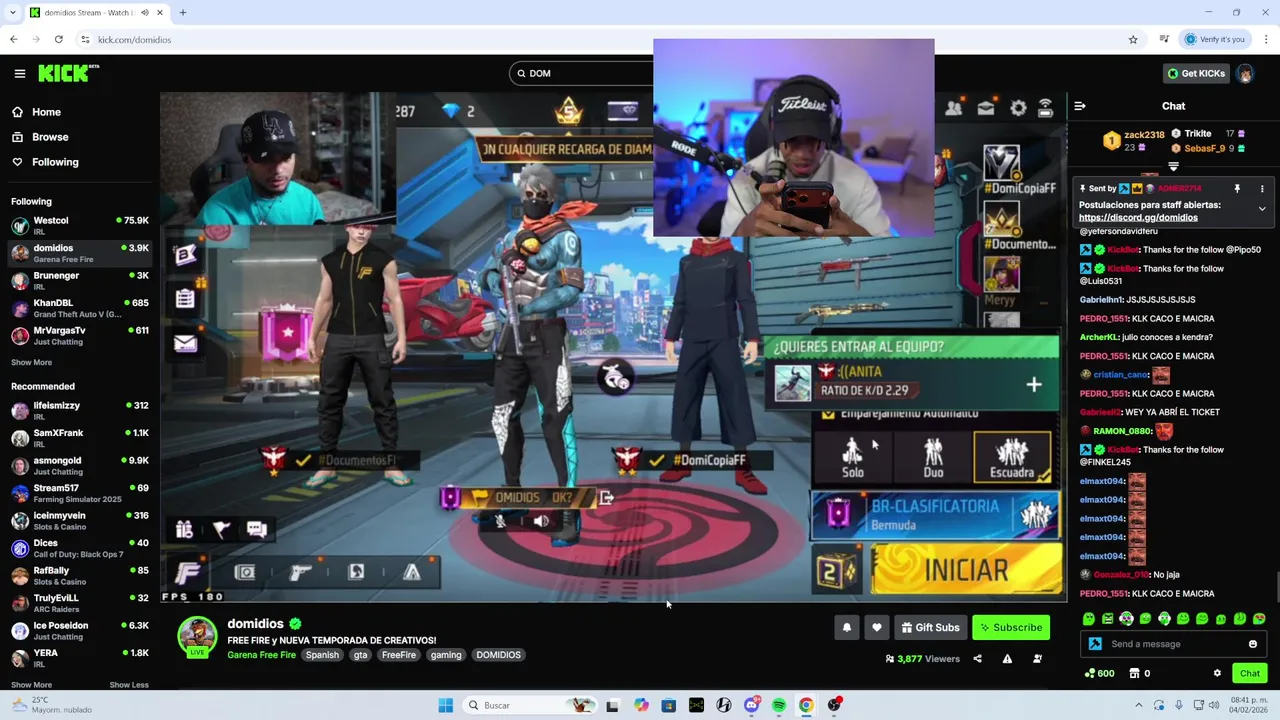Open the chat shop icon showing 0

click(x=1140, y=673)
